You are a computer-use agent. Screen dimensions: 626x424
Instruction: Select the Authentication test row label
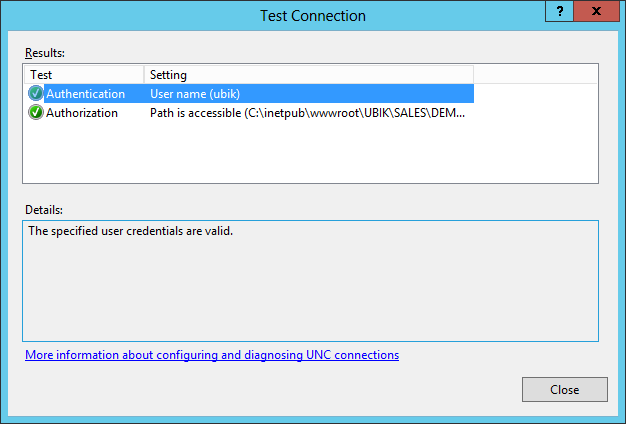[x=86, y=94]
